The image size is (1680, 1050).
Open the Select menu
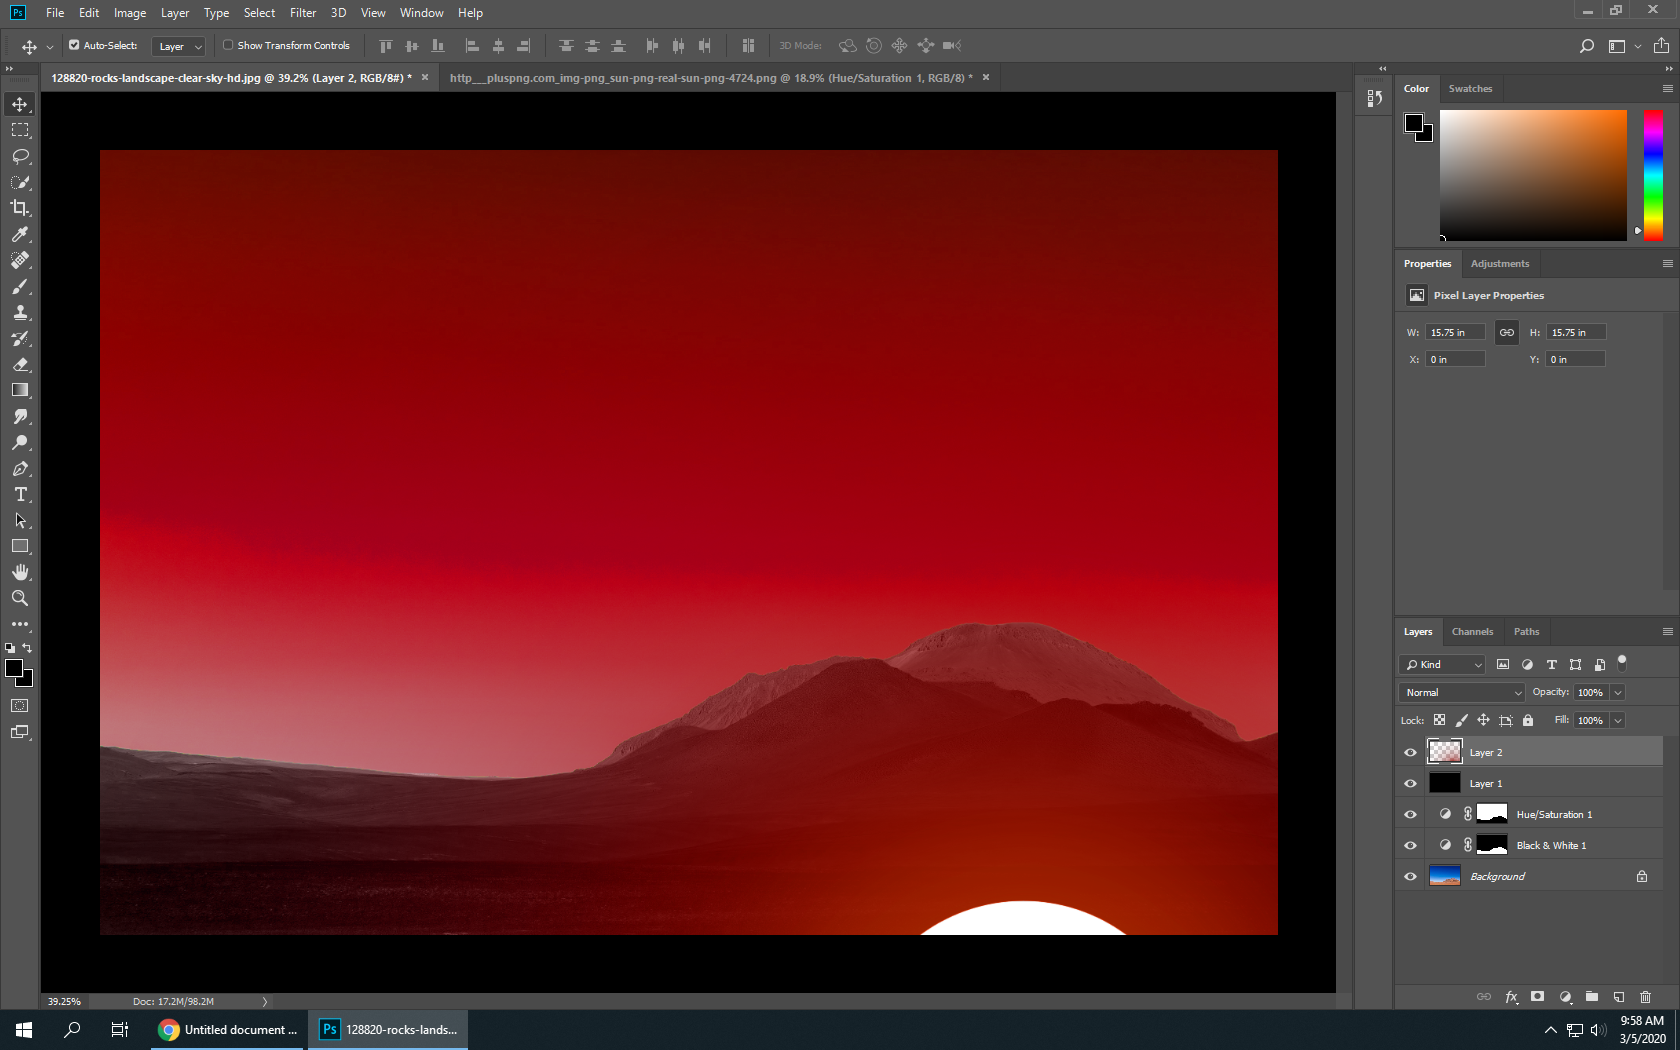tap(259, 13)
